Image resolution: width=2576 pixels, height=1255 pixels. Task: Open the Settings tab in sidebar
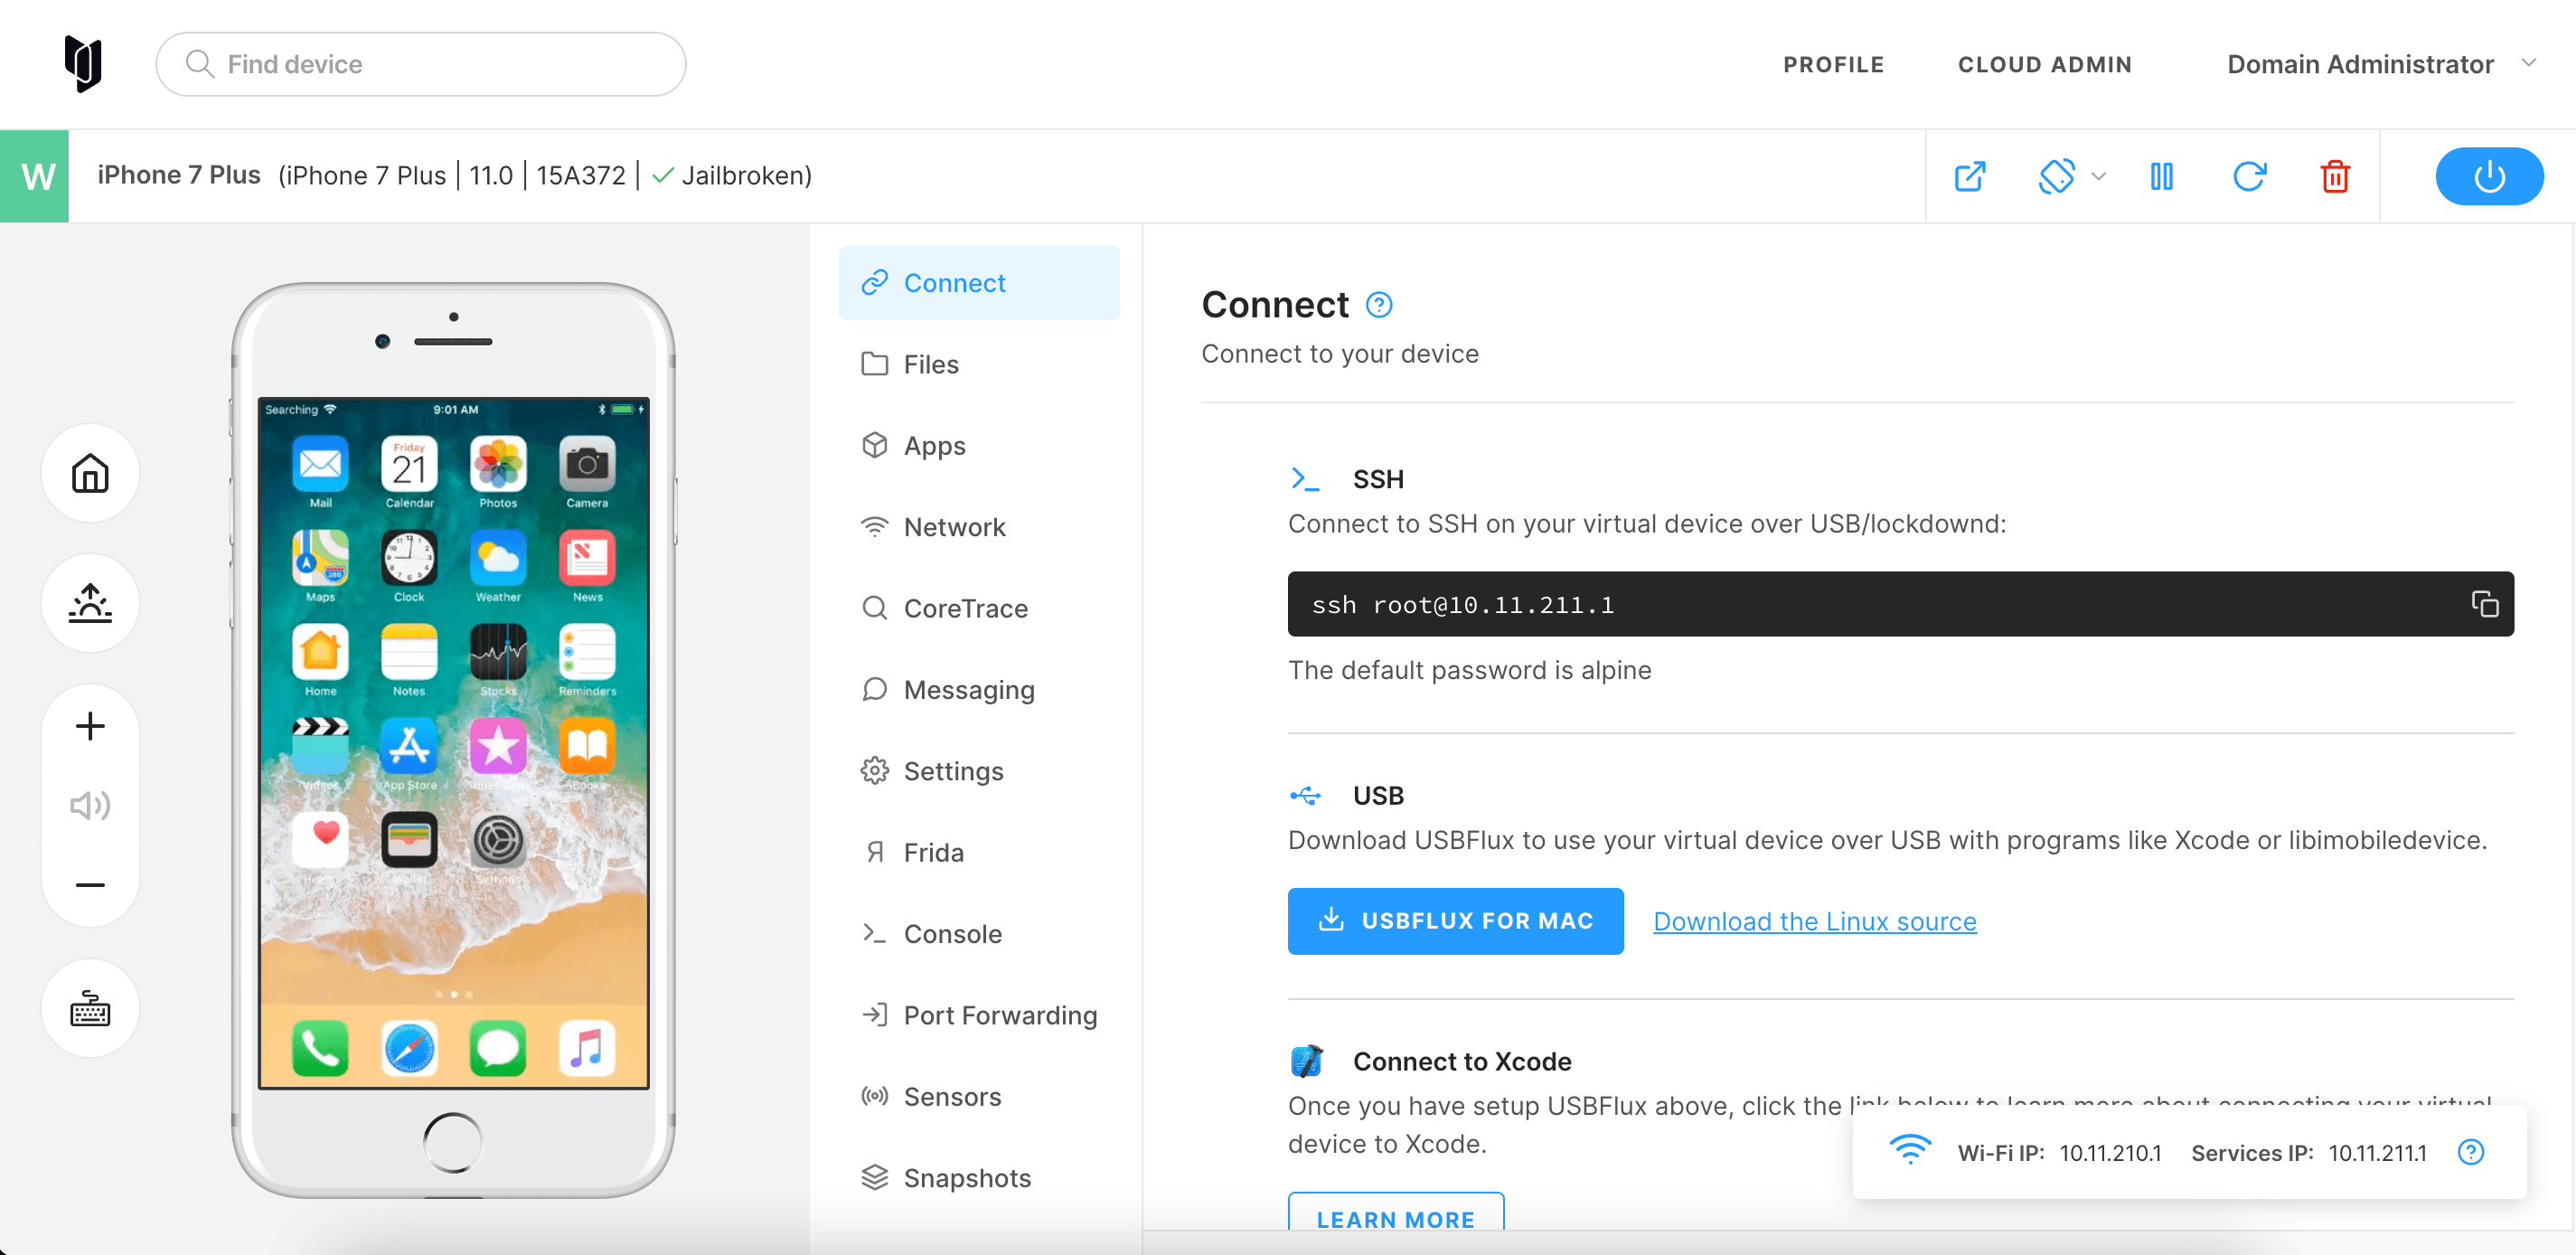point(978,771)
